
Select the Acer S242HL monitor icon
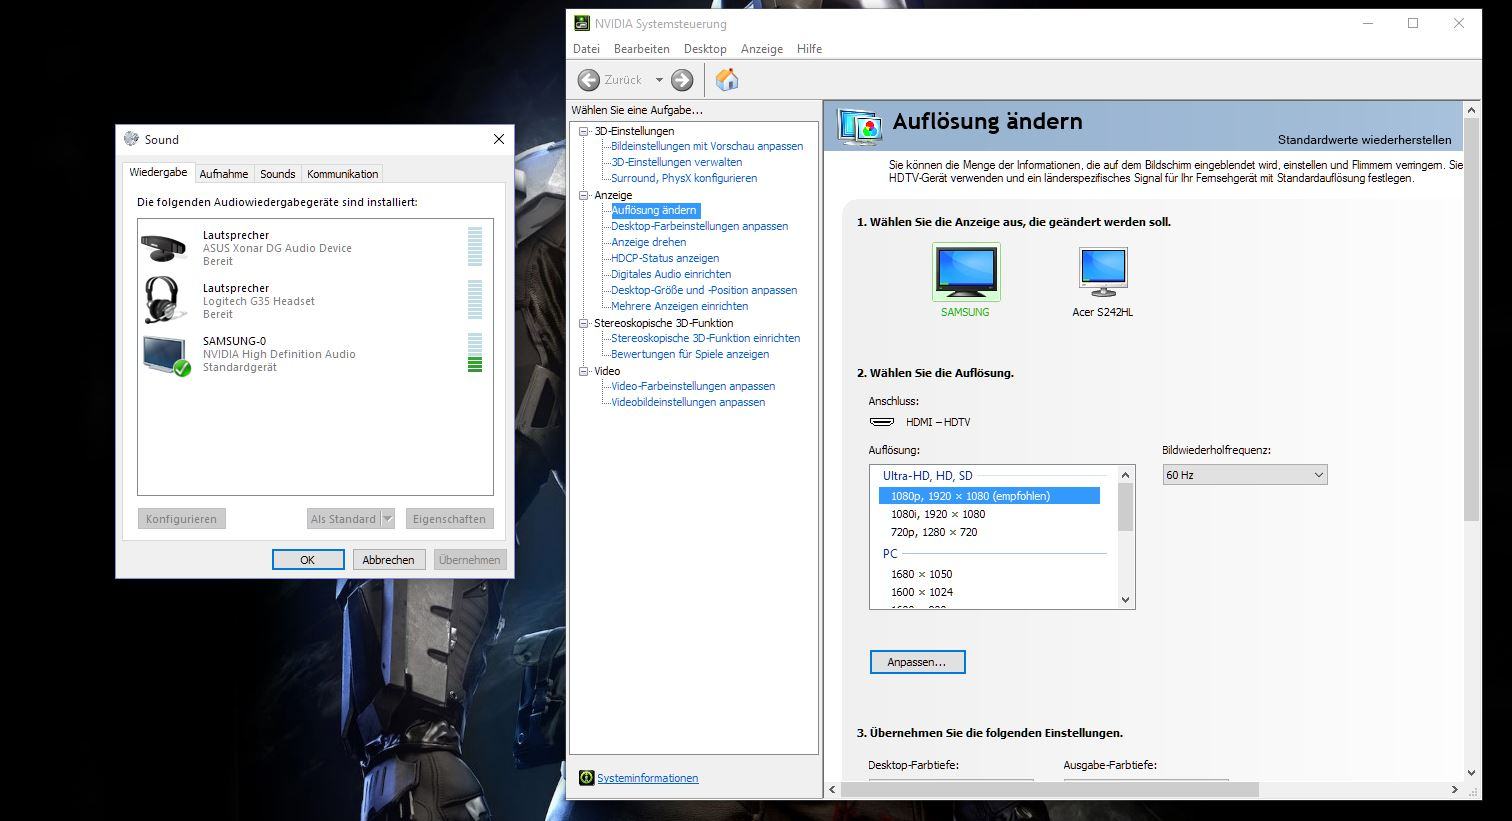click(x=1103, y=272)
